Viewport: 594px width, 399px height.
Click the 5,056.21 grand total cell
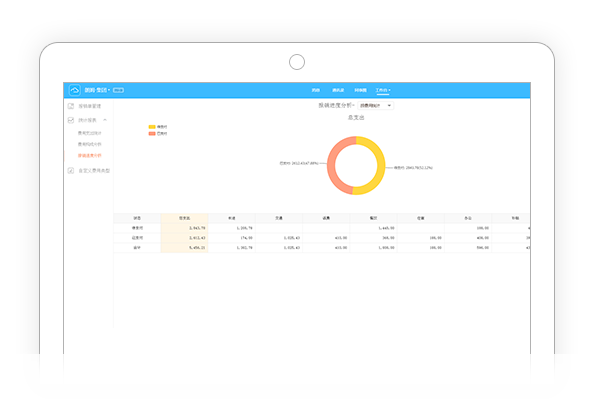coord(184,248)
